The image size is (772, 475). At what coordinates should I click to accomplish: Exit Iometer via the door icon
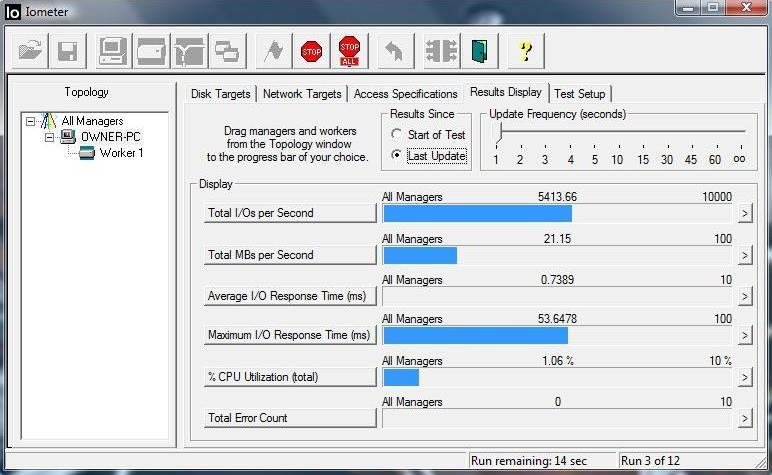click(480, 51)
